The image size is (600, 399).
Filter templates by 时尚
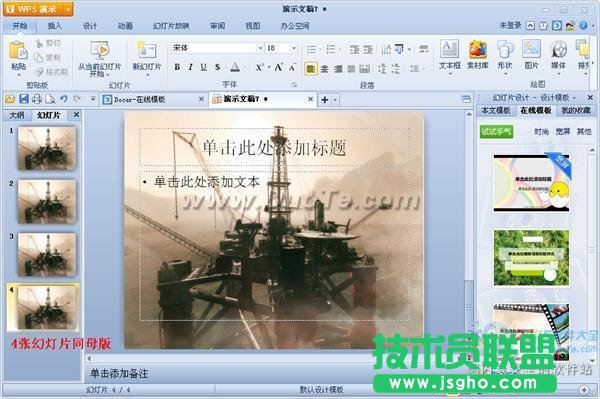541,132
